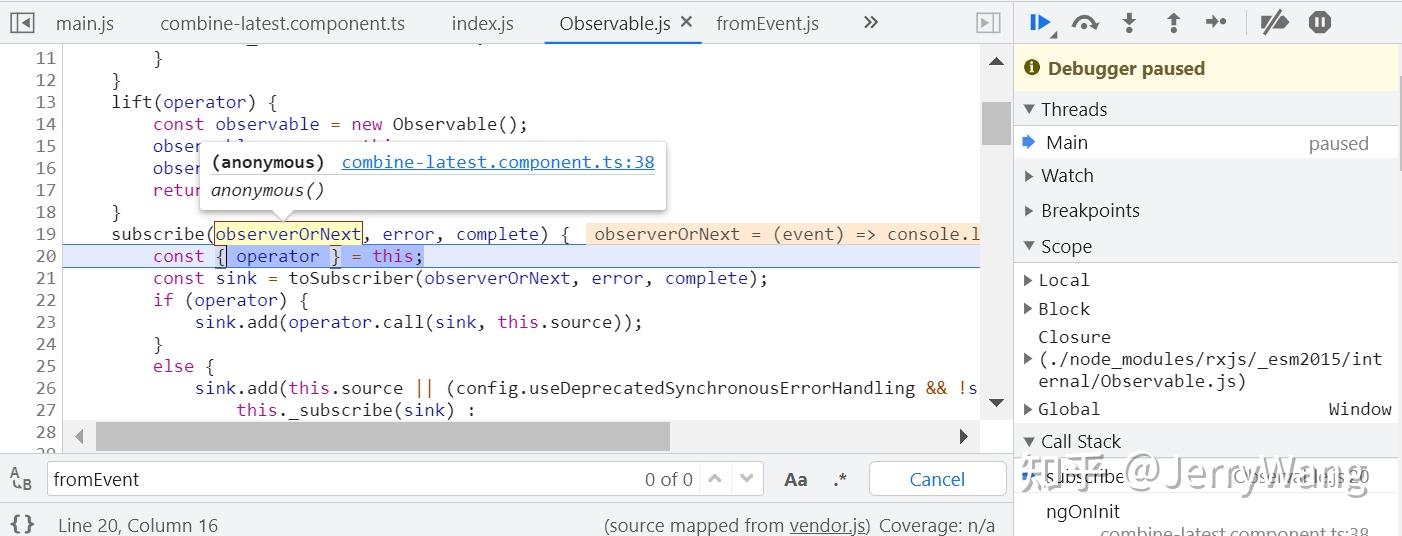Screen dimensions: 1402x536
Task: Select ngOnInit call stack frame
Action: (x=1083, y=512)
